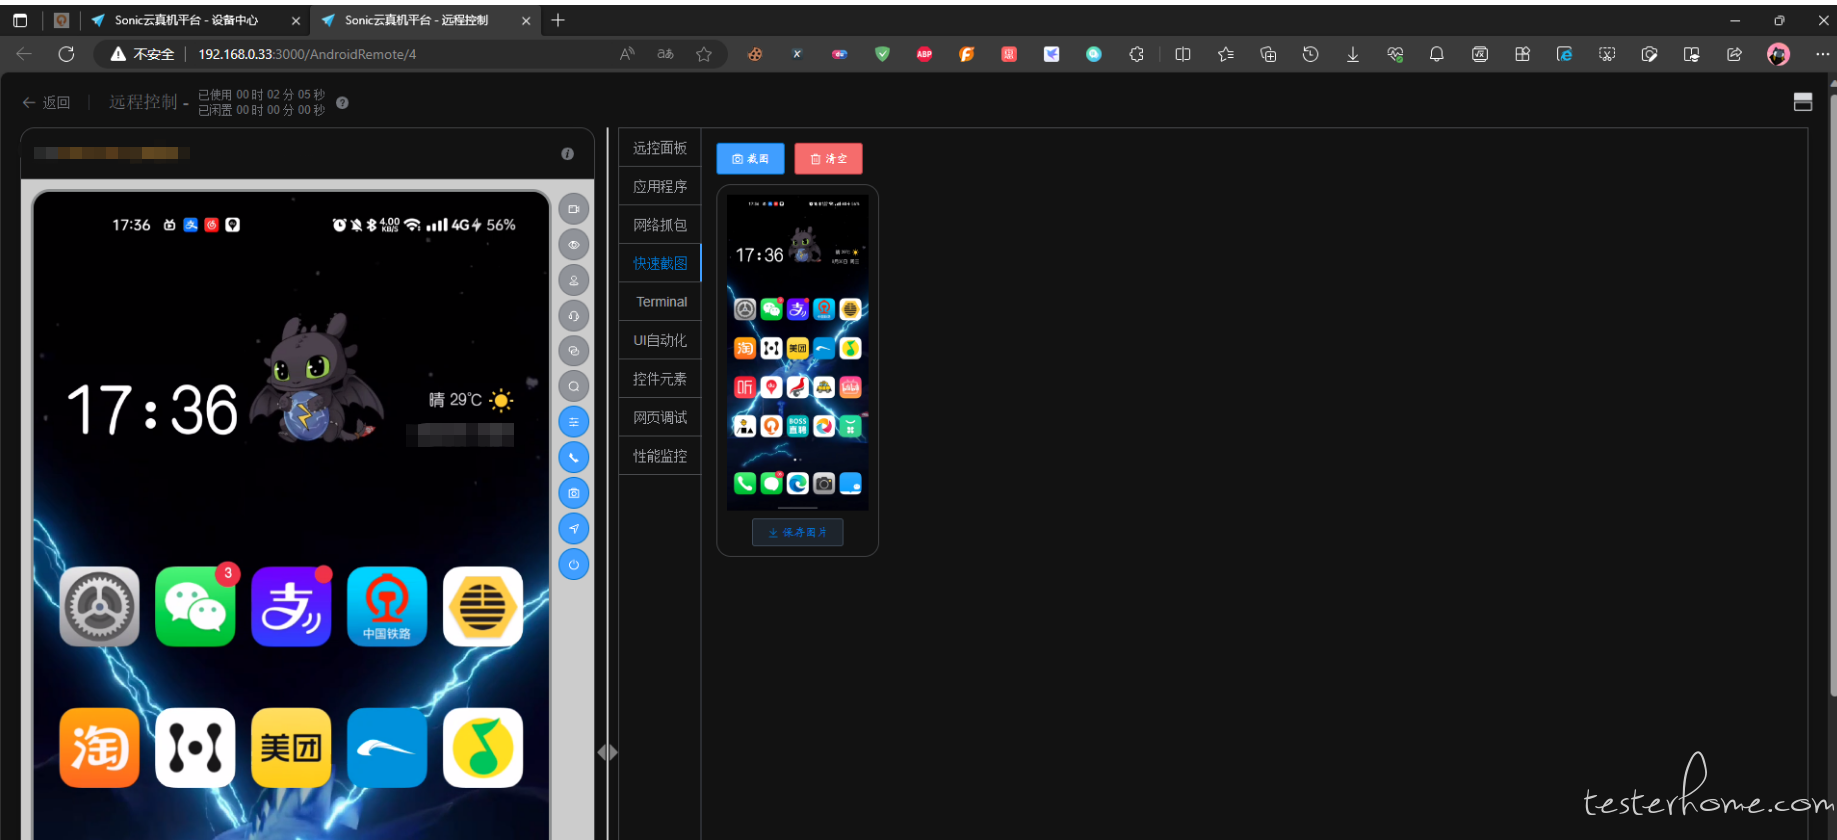Click the translate icon in address bar
Image resolution: width=1837 pixels, height=840 pixels.
click(665, 54)
